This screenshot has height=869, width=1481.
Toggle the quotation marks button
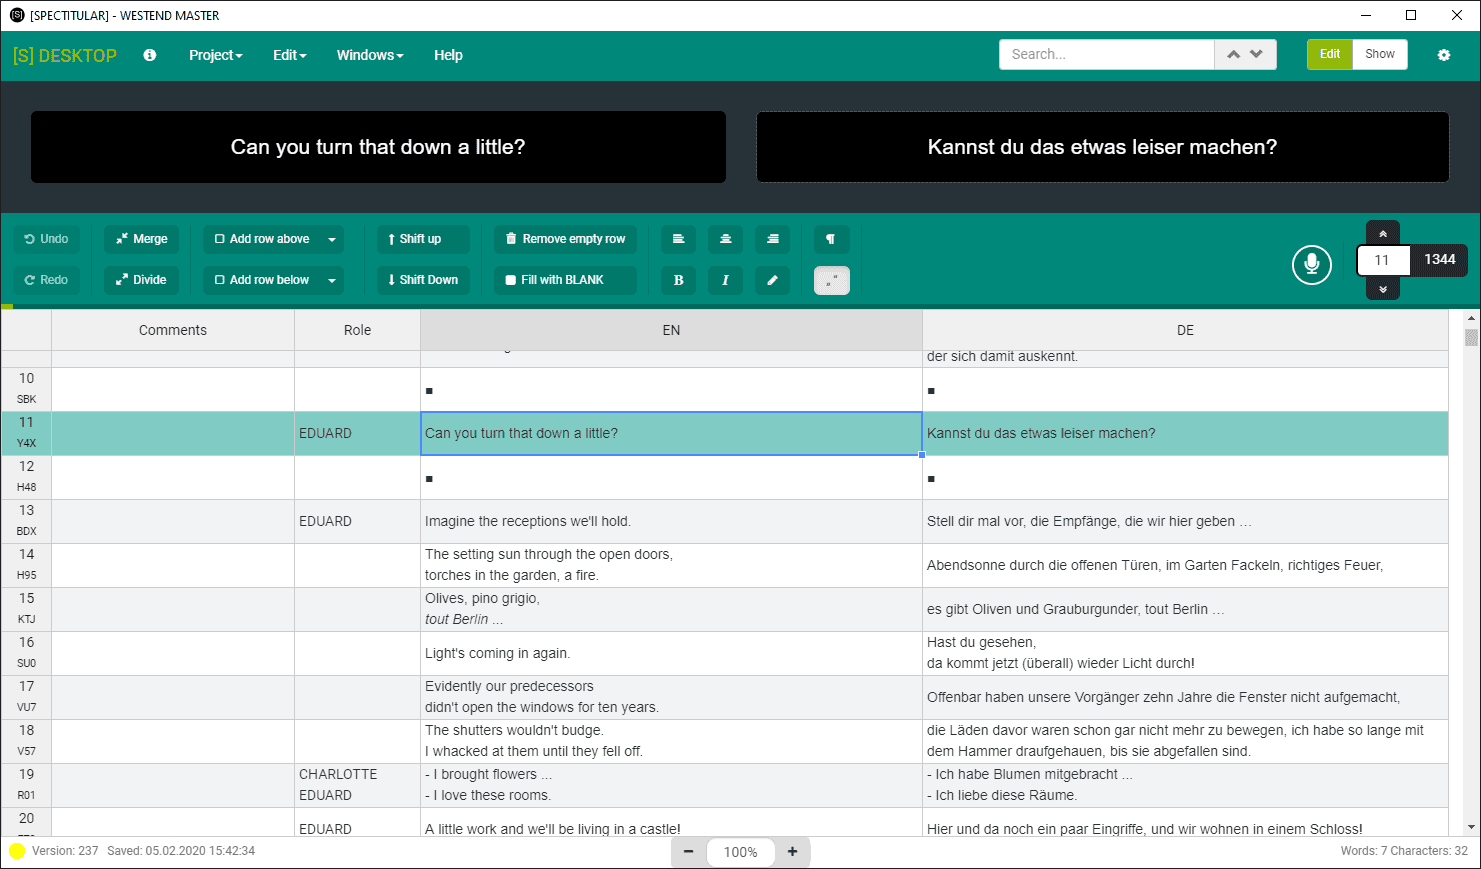tap(831, 280)
